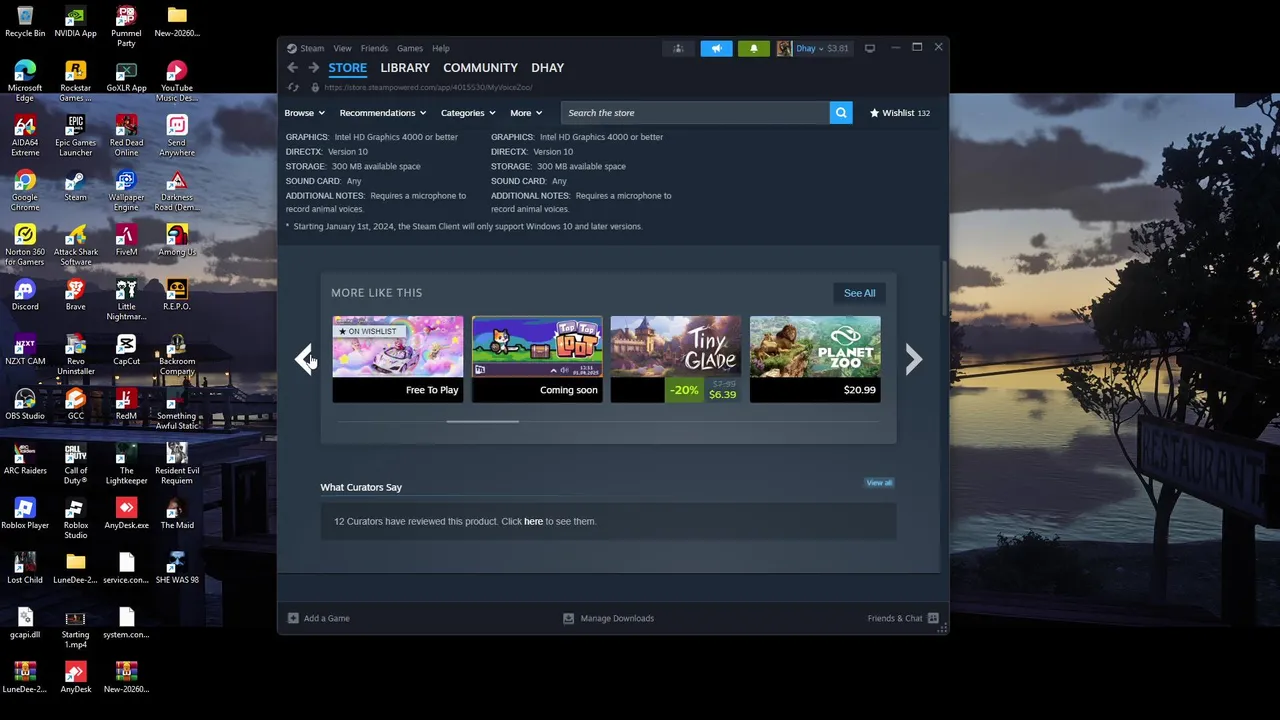Show next More Like This games
The image size is (1280, 720).
[913, 359]
